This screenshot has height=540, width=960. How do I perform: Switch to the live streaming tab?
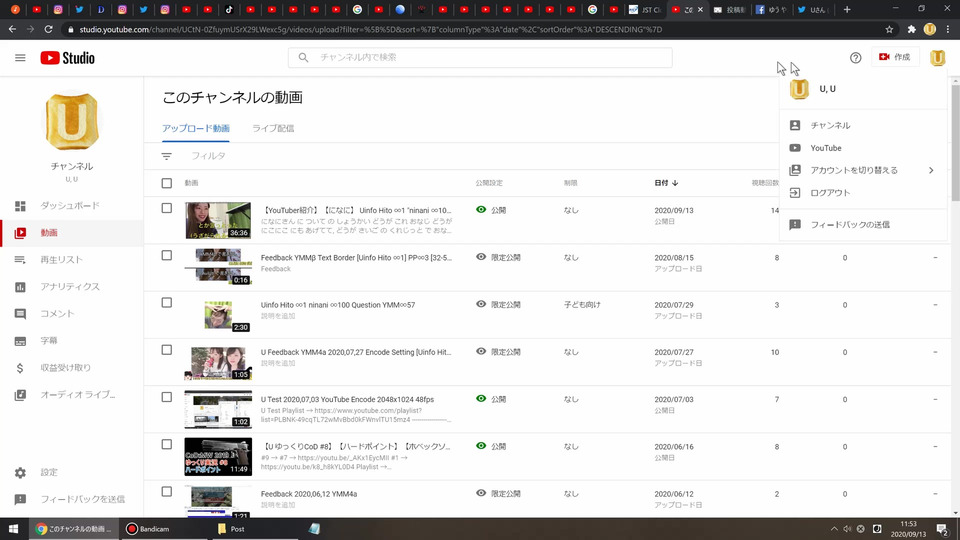pyautogui.click(x=273, y=129)
